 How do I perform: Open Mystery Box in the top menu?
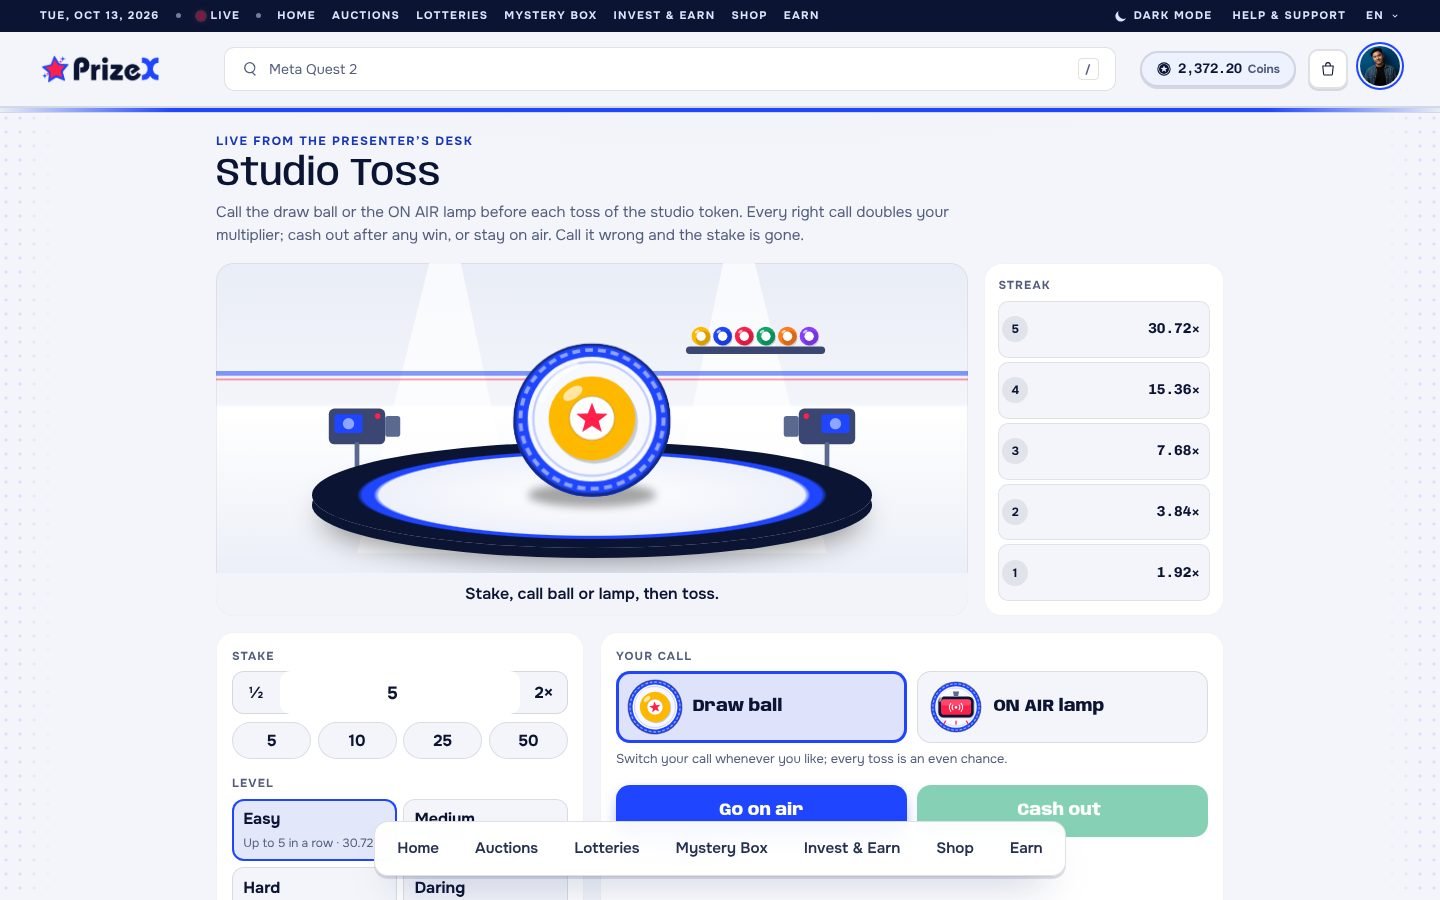click(x=550, y=15)
